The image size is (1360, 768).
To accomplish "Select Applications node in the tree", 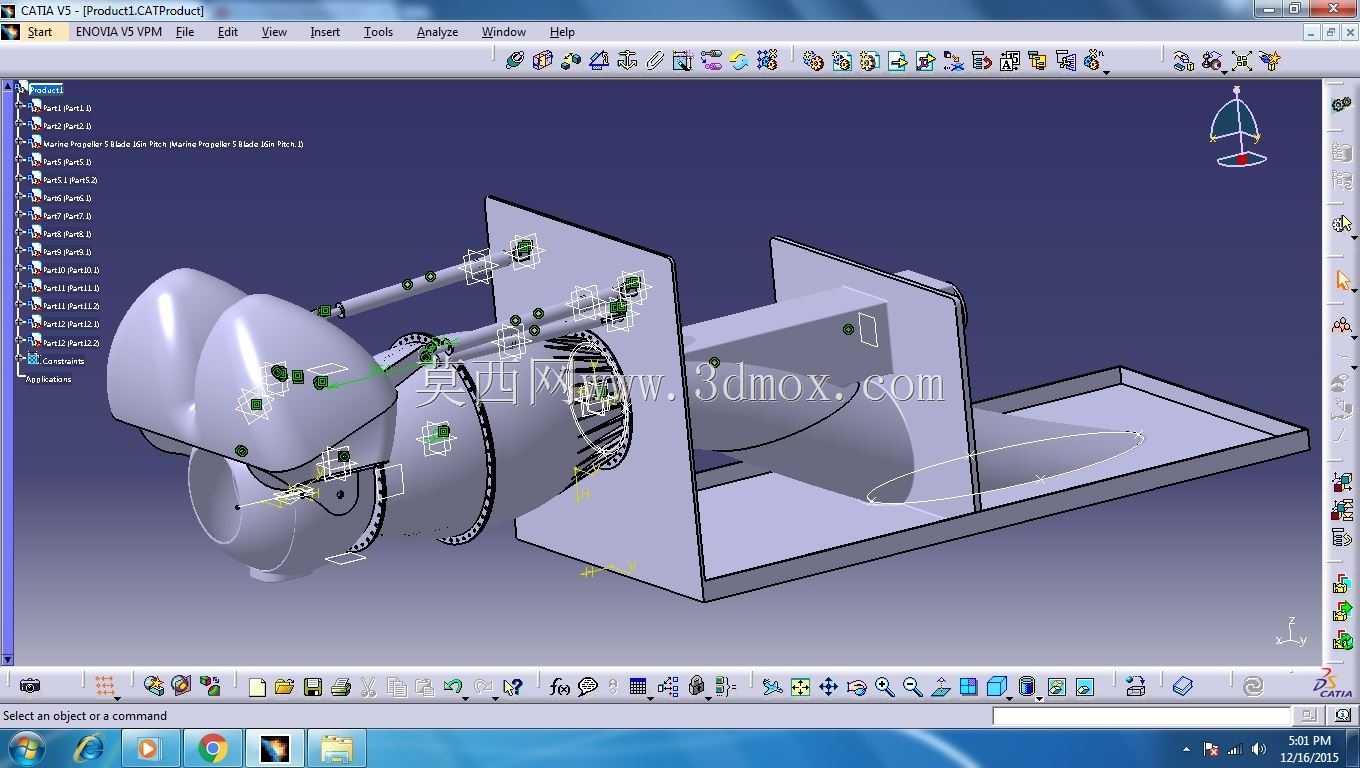I will [x=49, y=379].
